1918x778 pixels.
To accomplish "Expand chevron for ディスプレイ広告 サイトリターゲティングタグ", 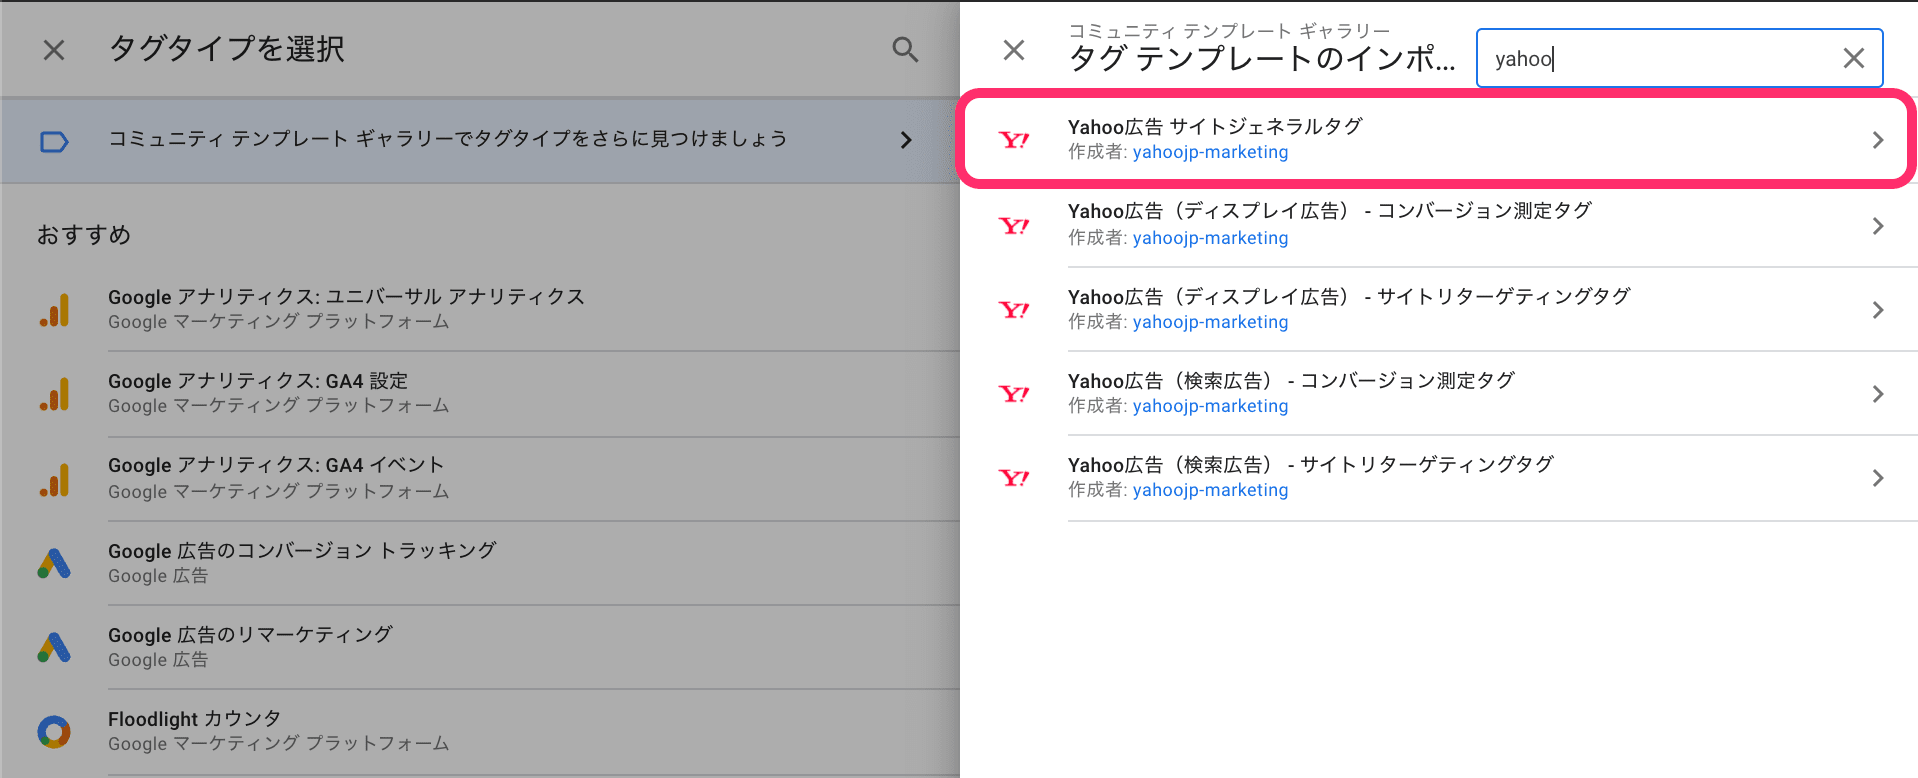I will [x=1877, y=310].
